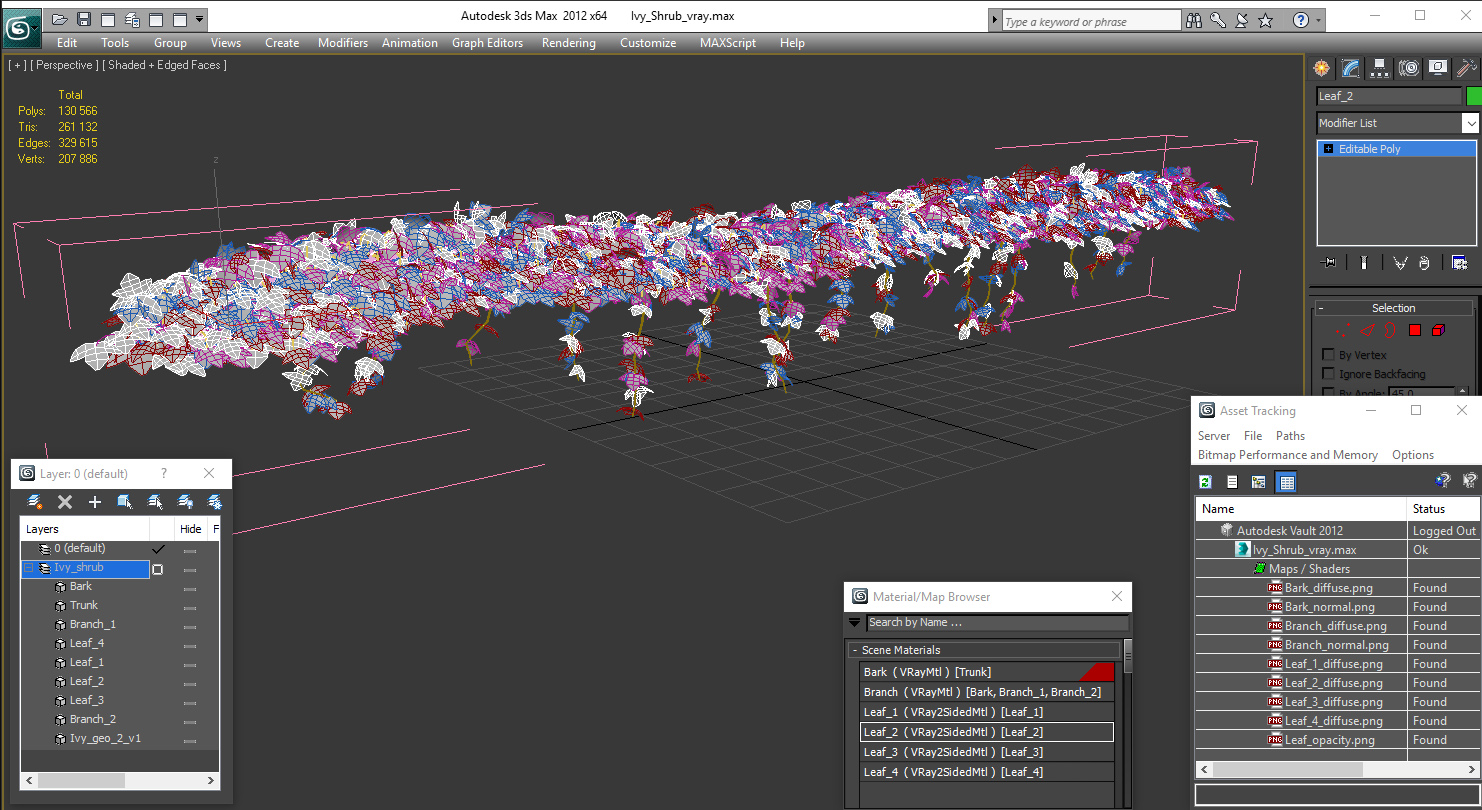1482x810 pixels.
Task: Open the Modifier List dropdown
Action: click(1470, 123)
